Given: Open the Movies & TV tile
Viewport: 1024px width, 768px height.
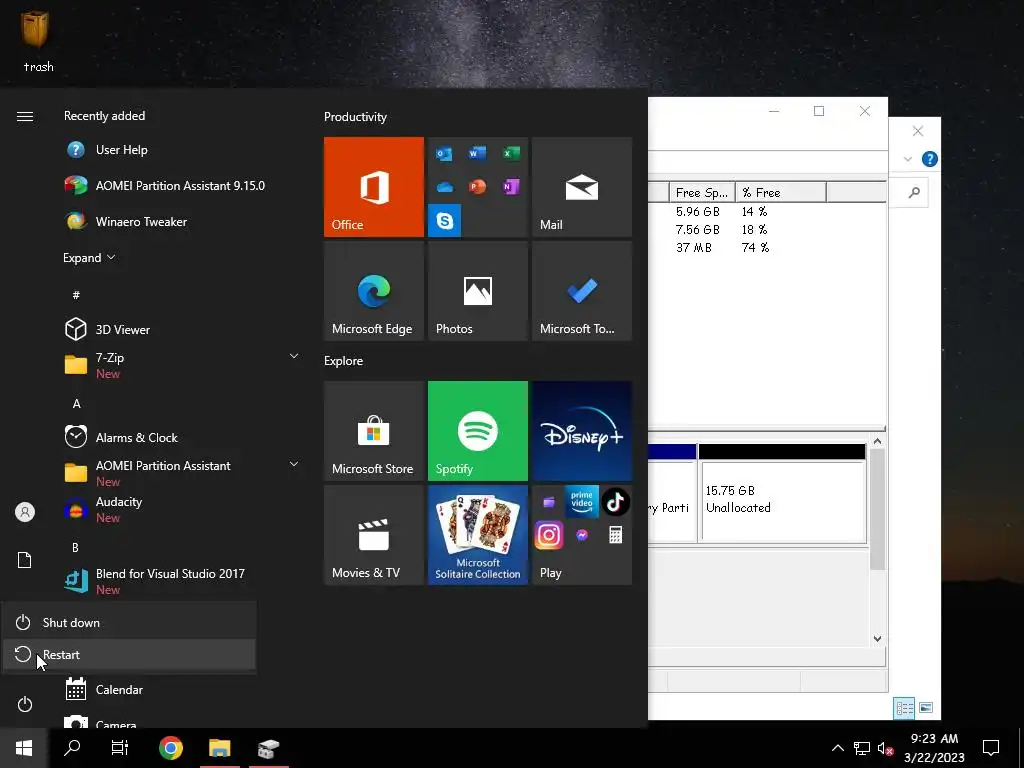Looking at the screenshot, I should click(x=374, y=535).
